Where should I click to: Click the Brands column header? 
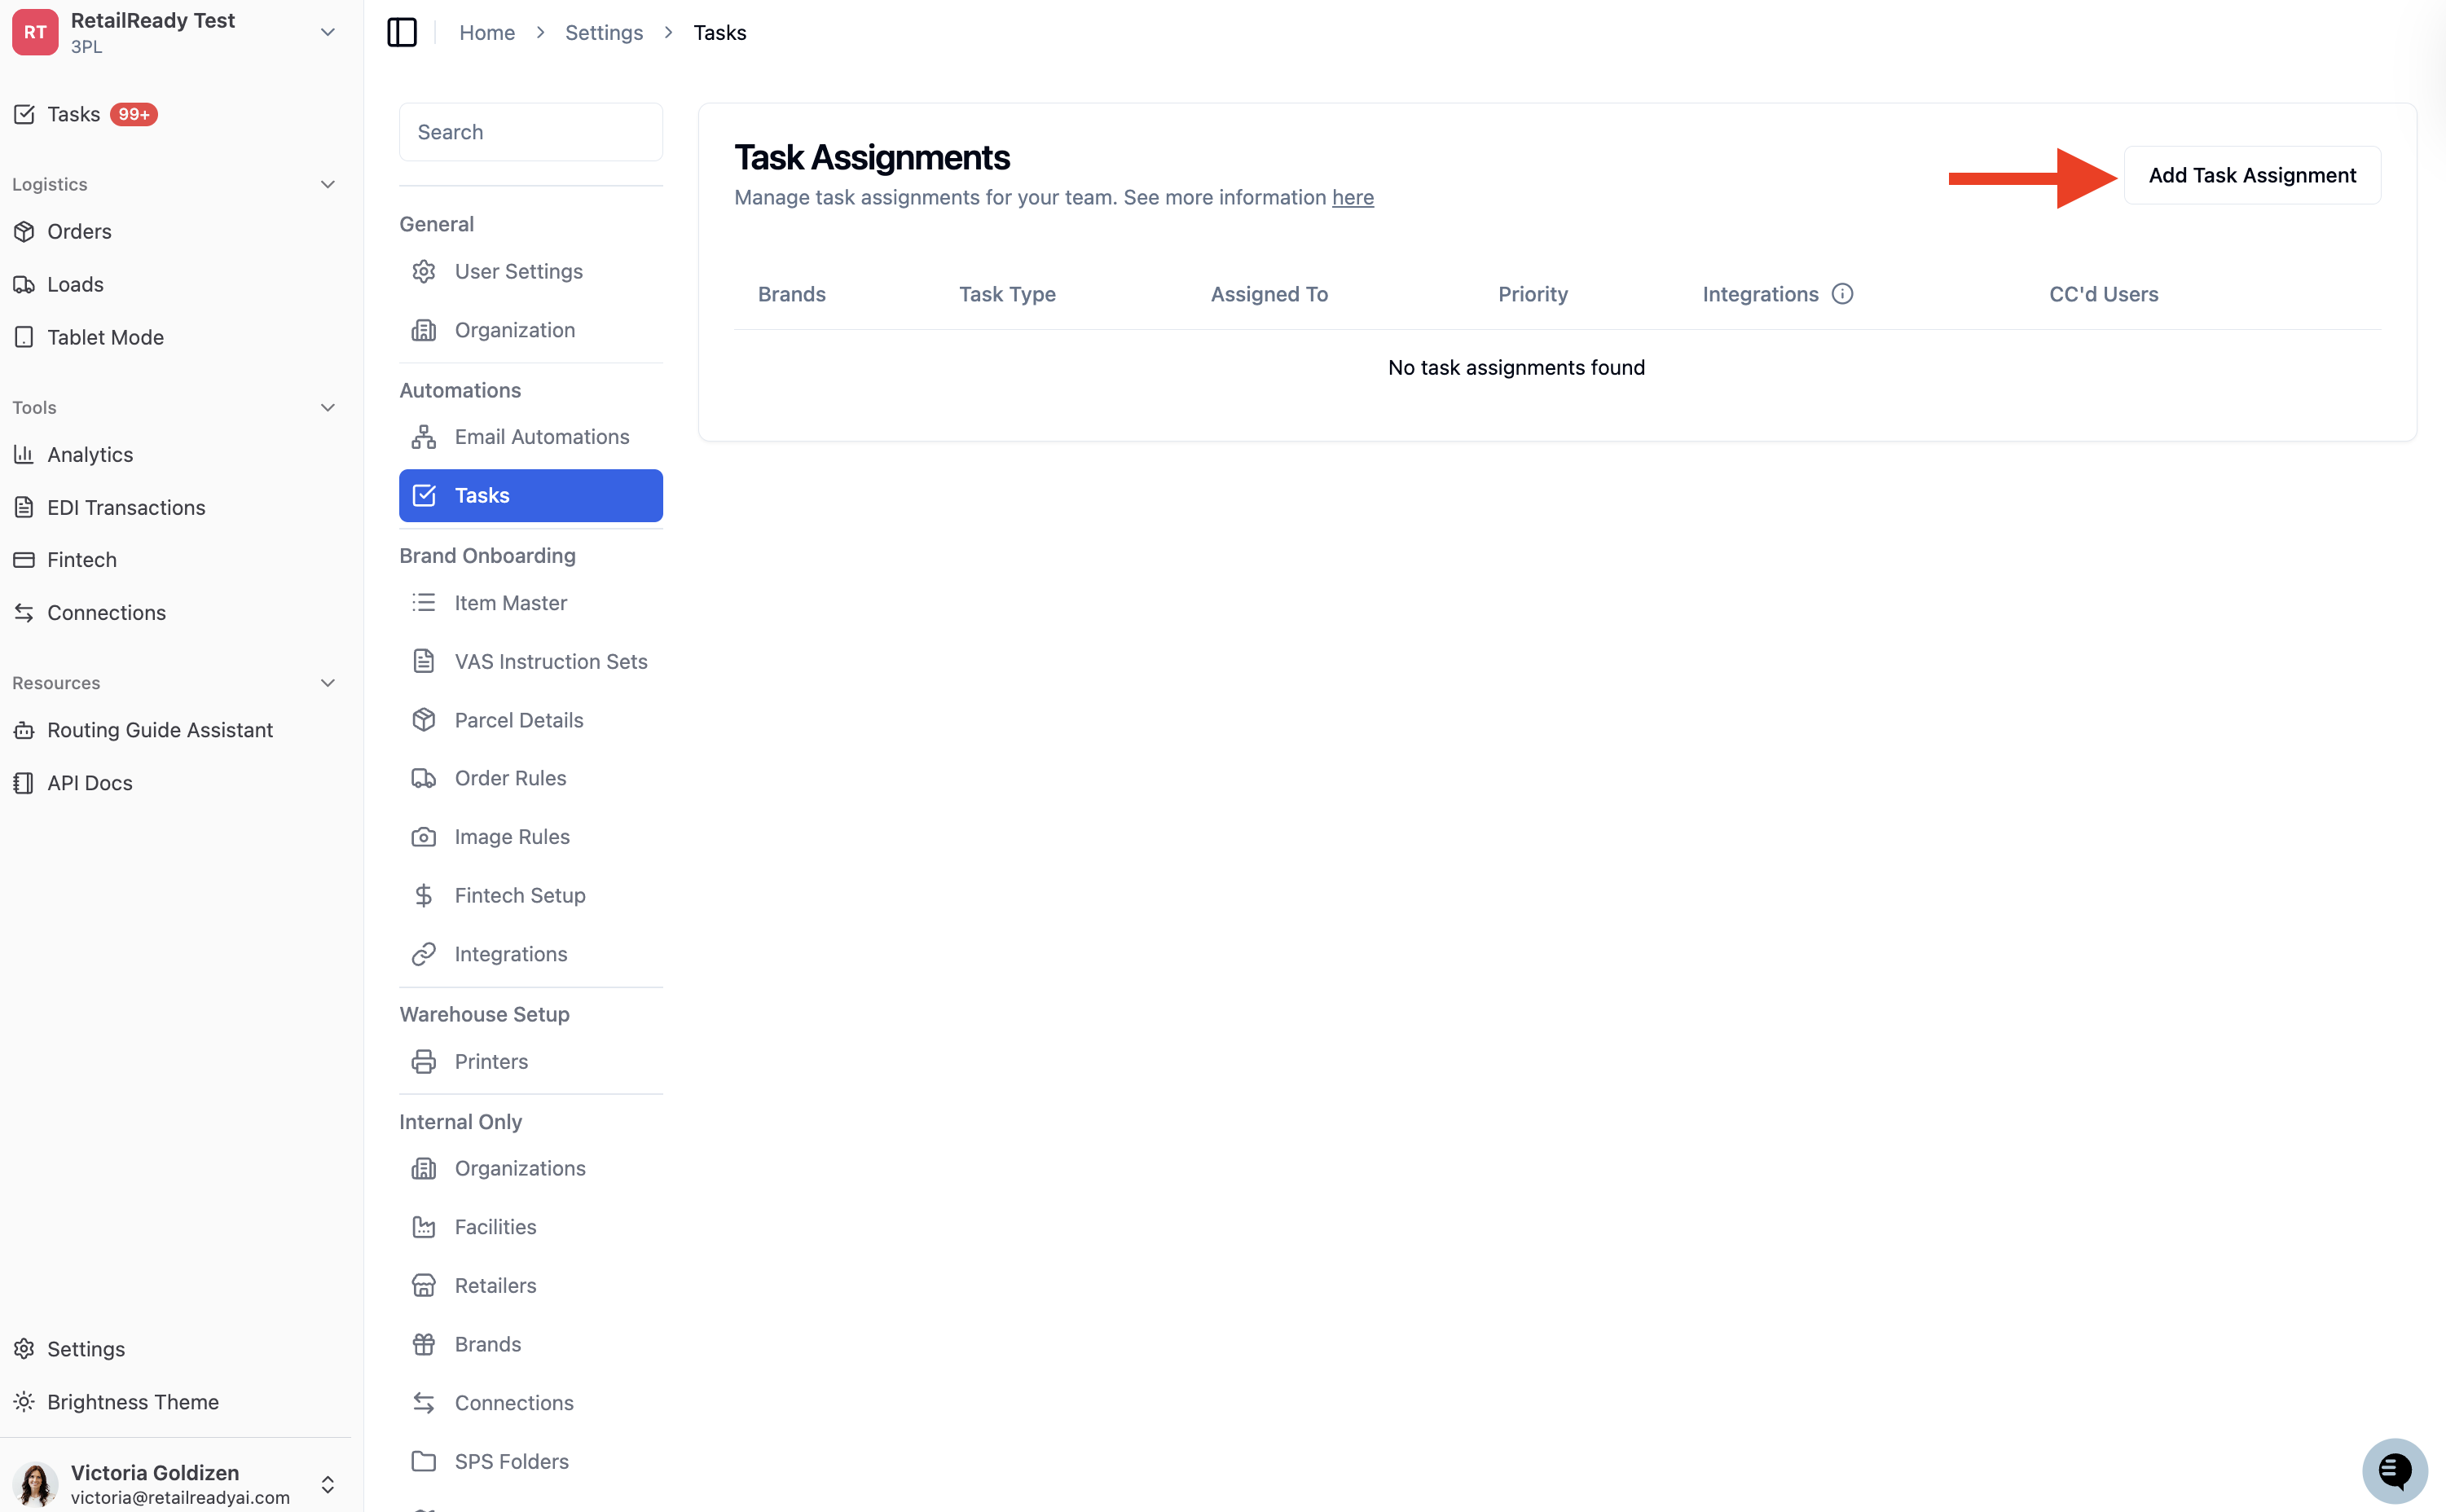pos(791,294)
